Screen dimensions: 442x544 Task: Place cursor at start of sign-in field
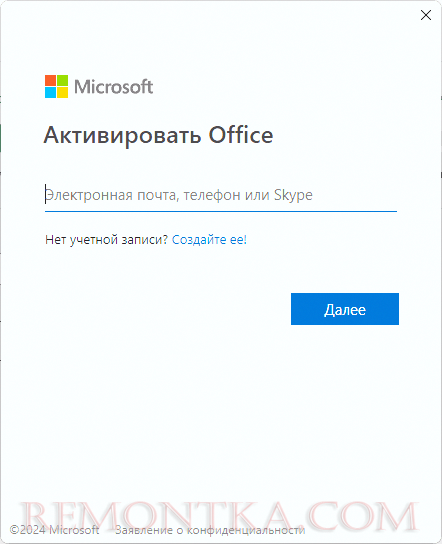click(x=46, y=195)
